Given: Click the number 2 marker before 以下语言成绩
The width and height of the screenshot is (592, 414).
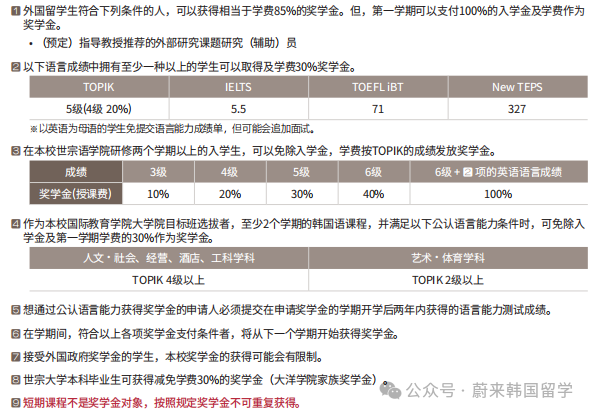Looking at the screenshot, I should [15, 67].
